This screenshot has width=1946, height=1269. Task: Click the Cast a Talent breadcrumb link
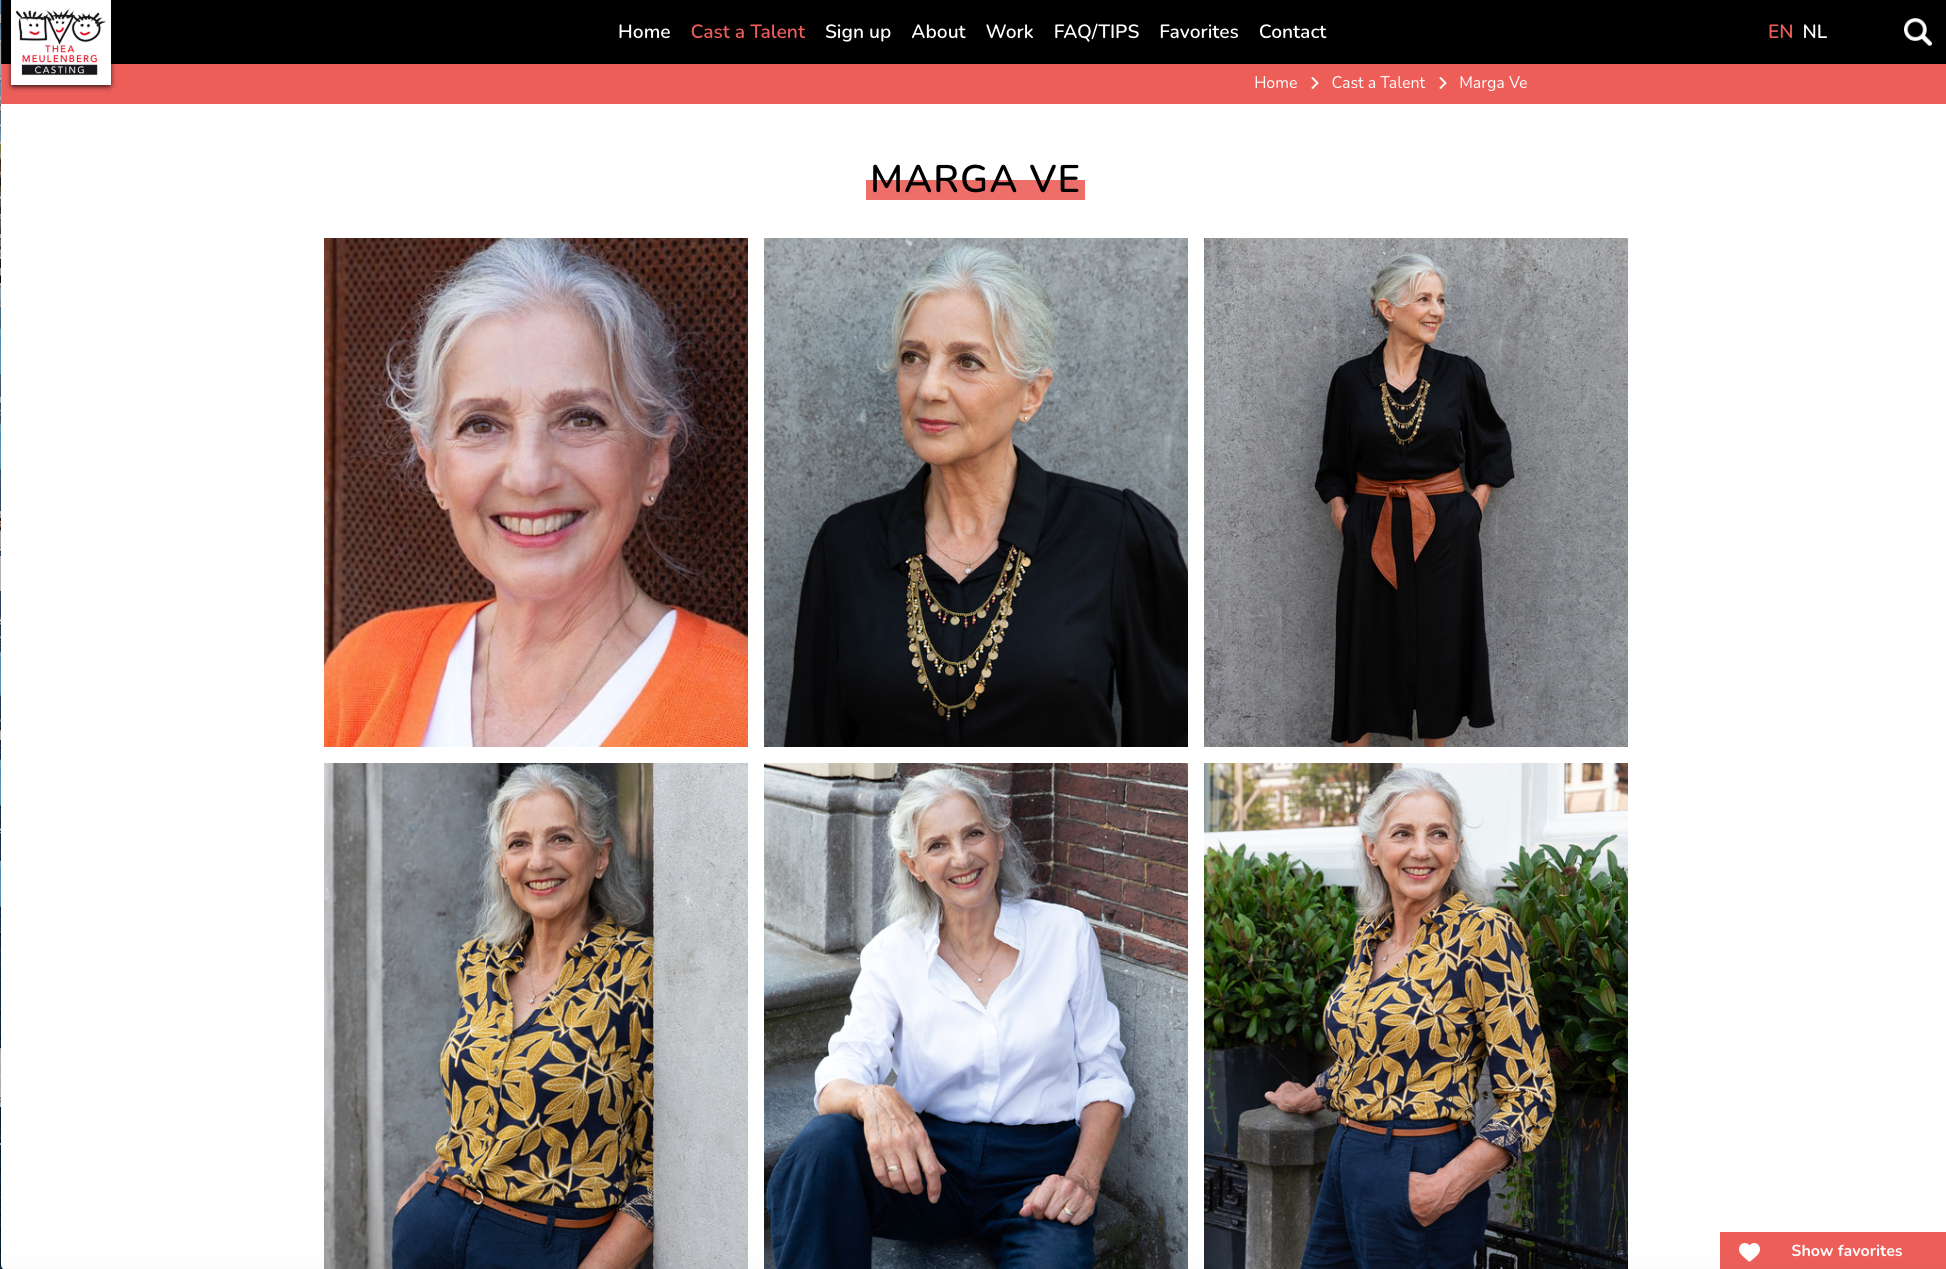(x=1378, y=83)
